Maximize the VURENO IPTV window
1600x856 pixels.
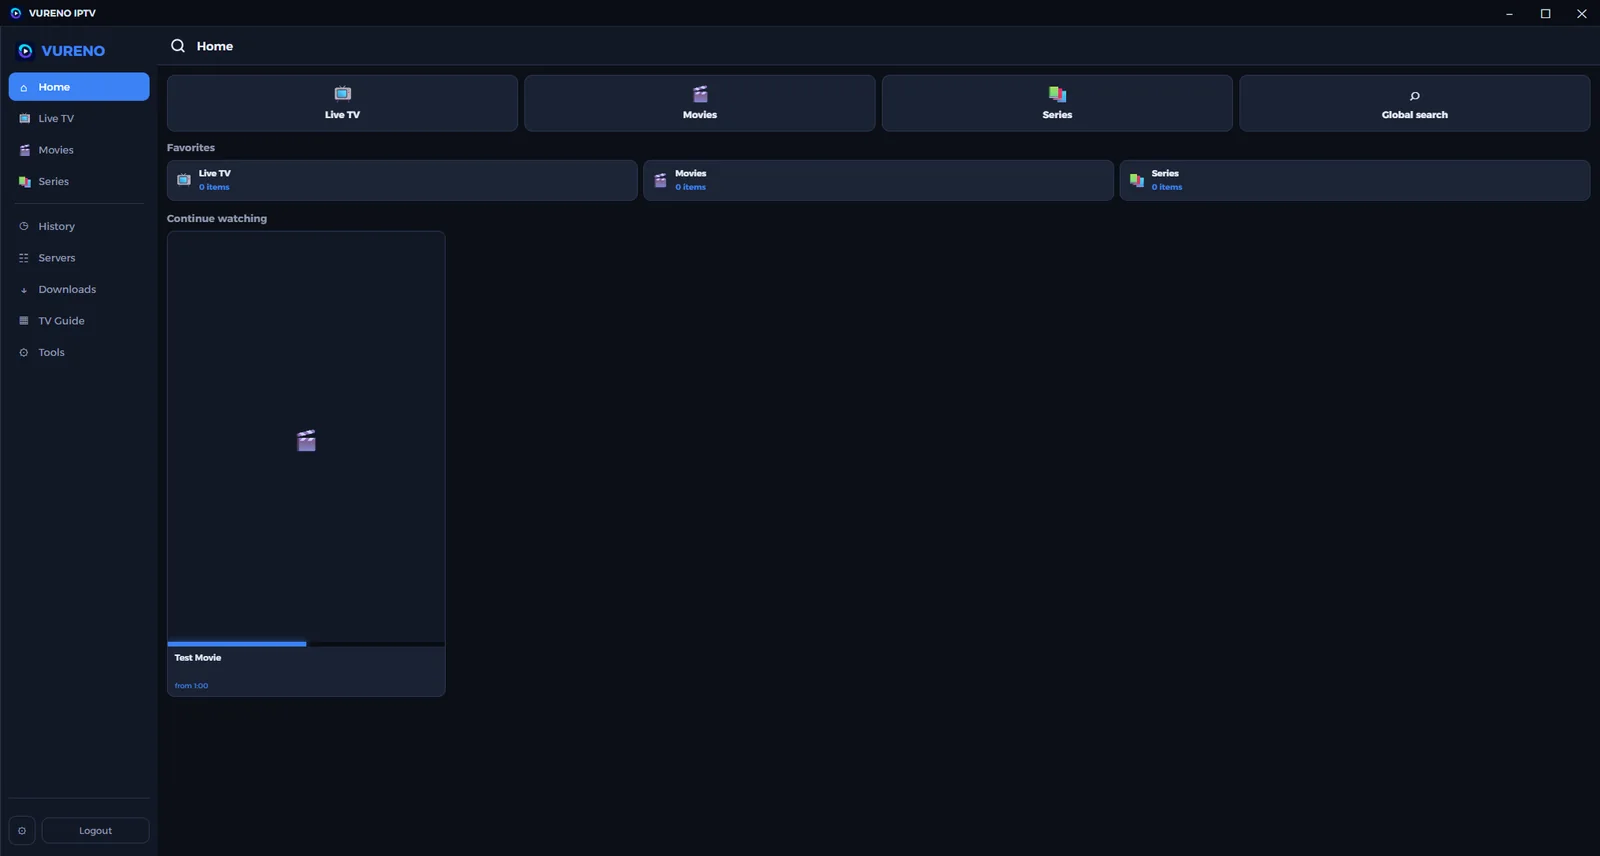point(1545,13)
